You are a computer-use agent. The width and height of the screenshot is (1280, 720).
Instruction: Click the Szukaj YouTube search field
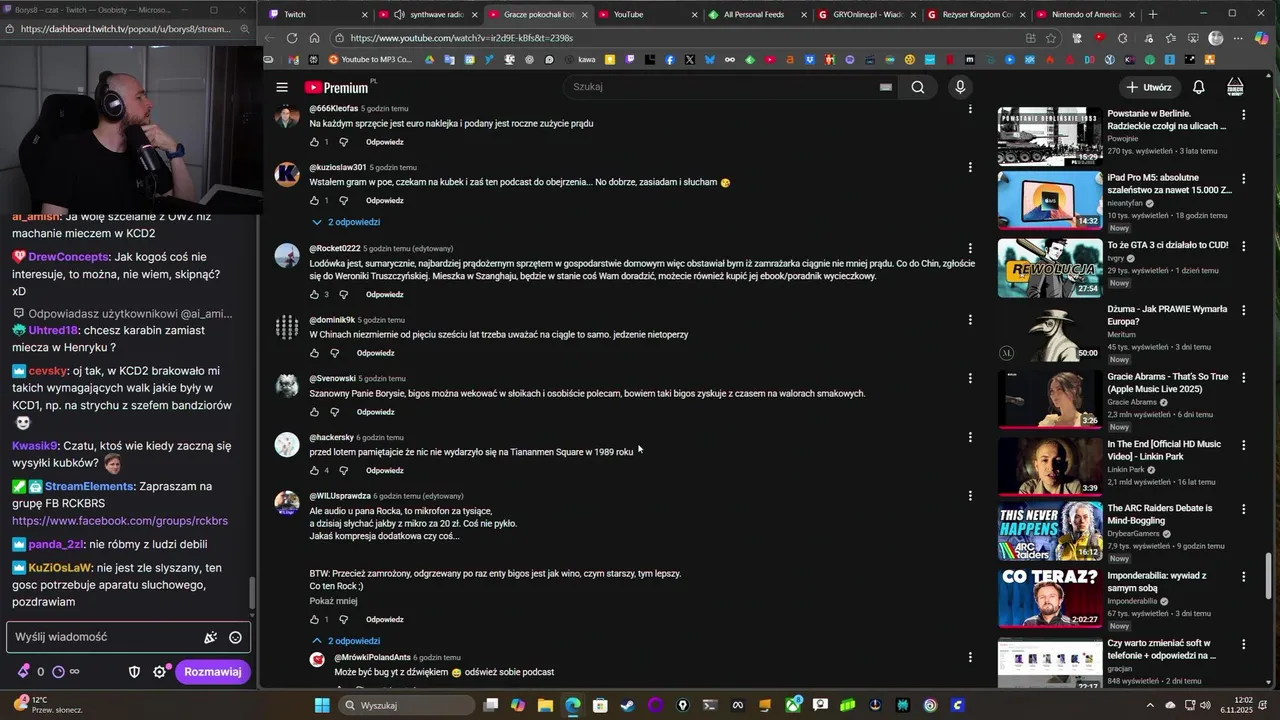(720, 87)
